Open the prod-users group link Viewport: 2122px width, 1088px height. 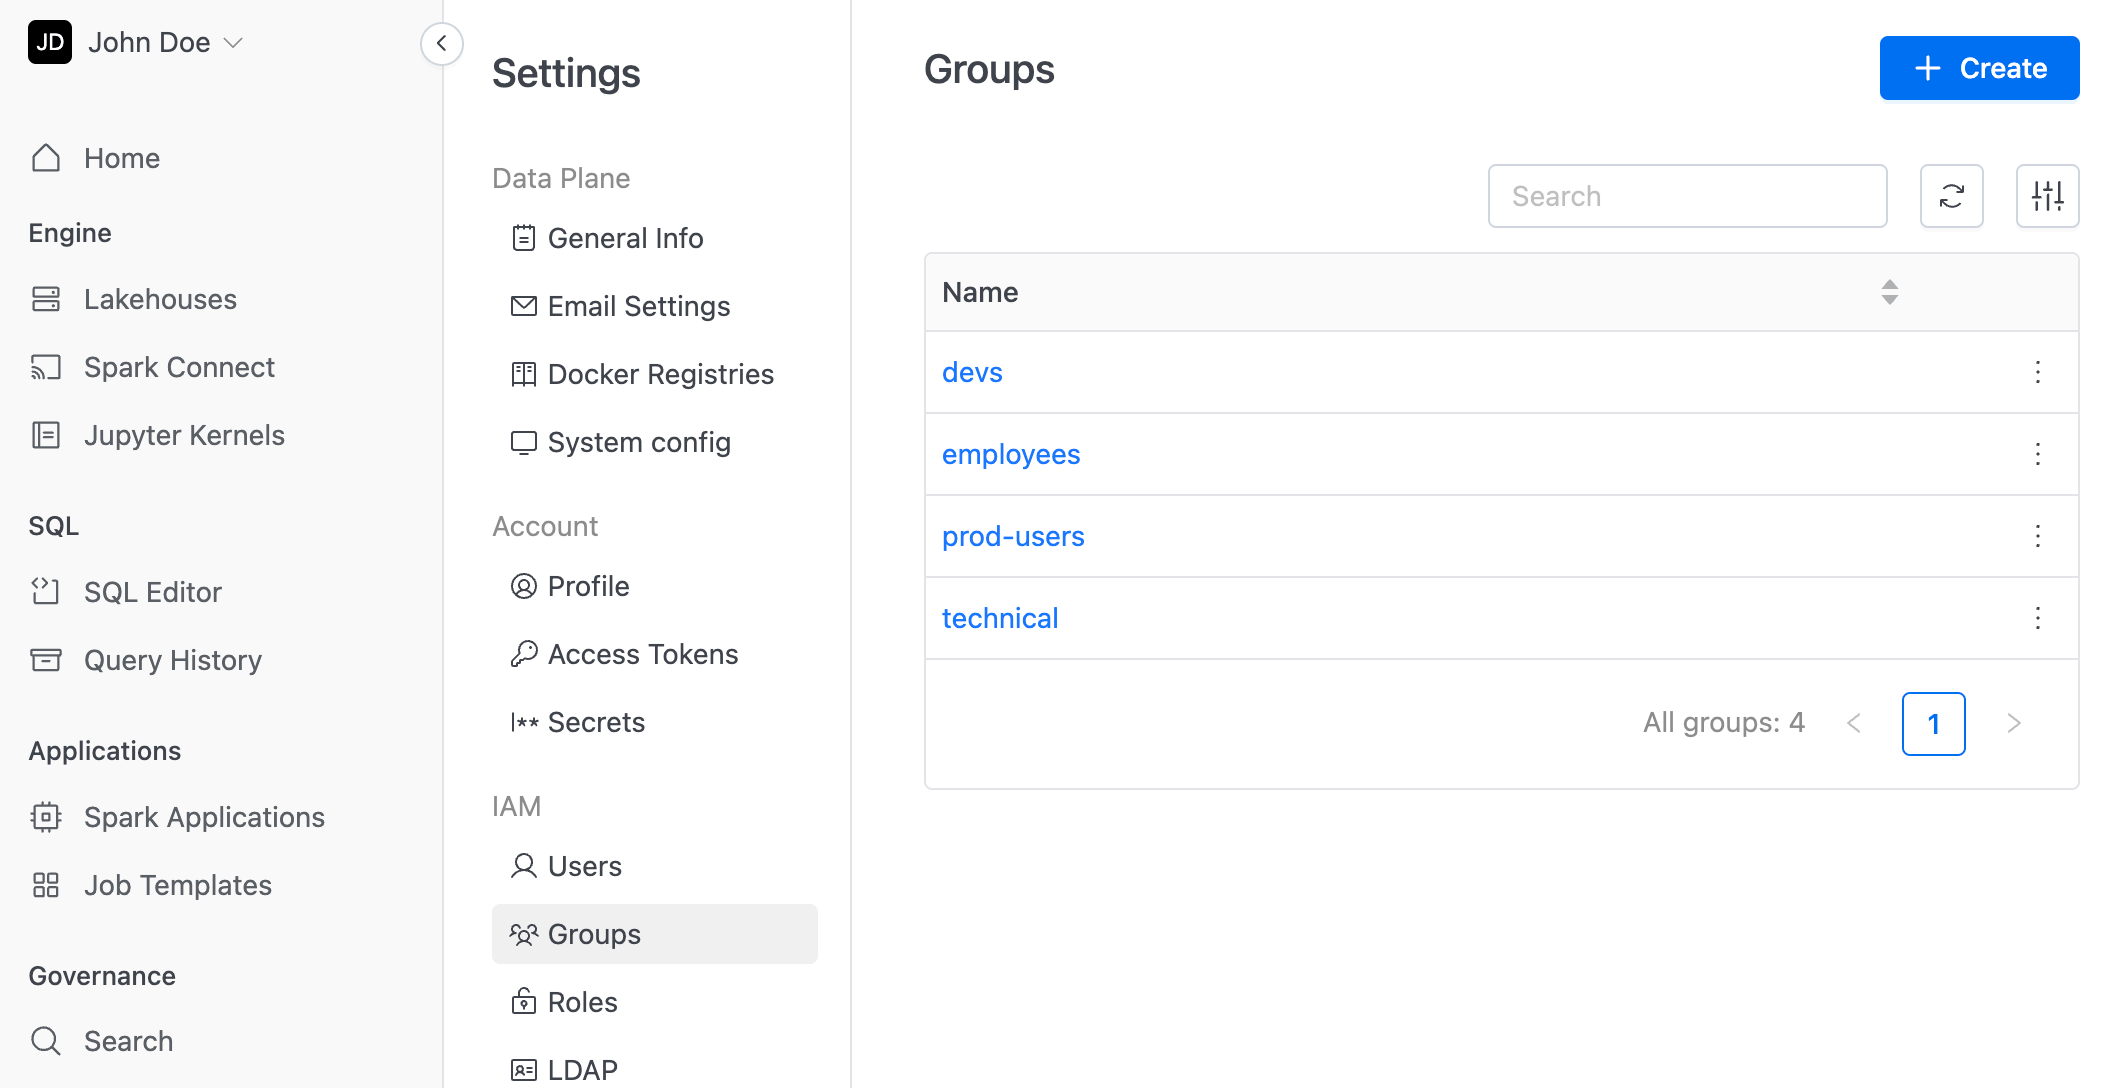pos(1013,536)
